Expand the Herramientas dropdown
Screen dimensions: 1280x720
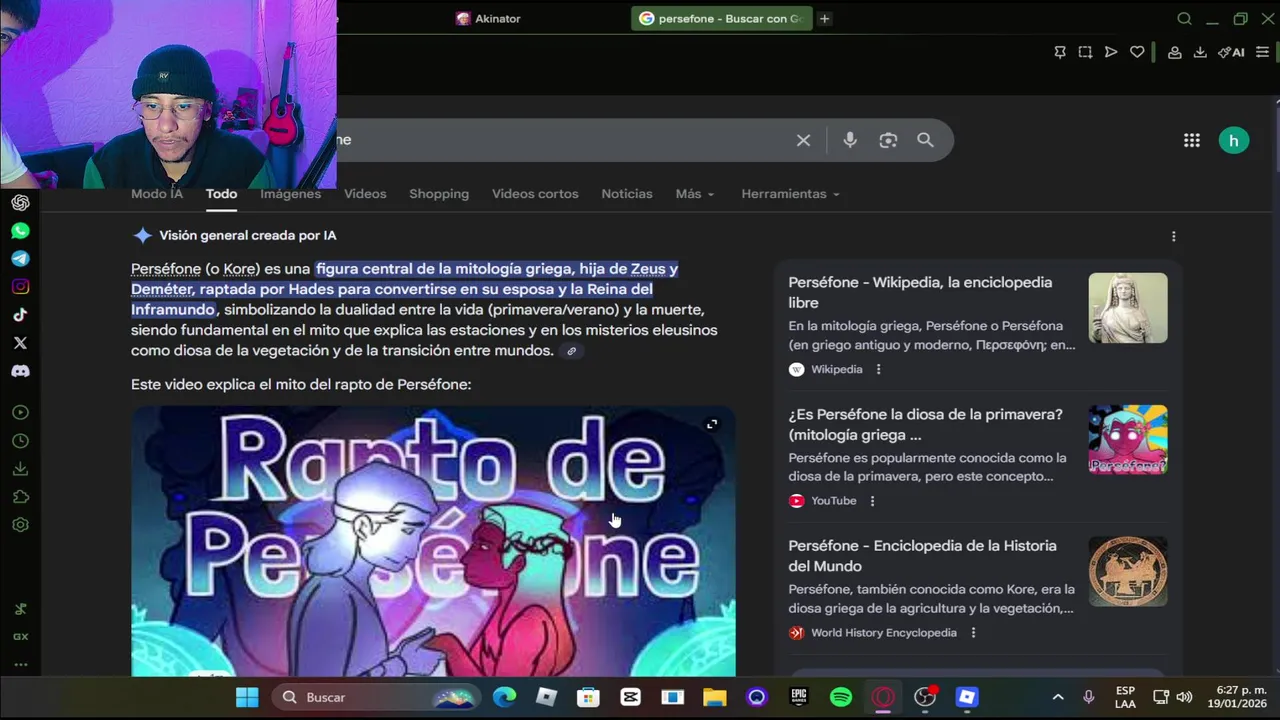790,194
